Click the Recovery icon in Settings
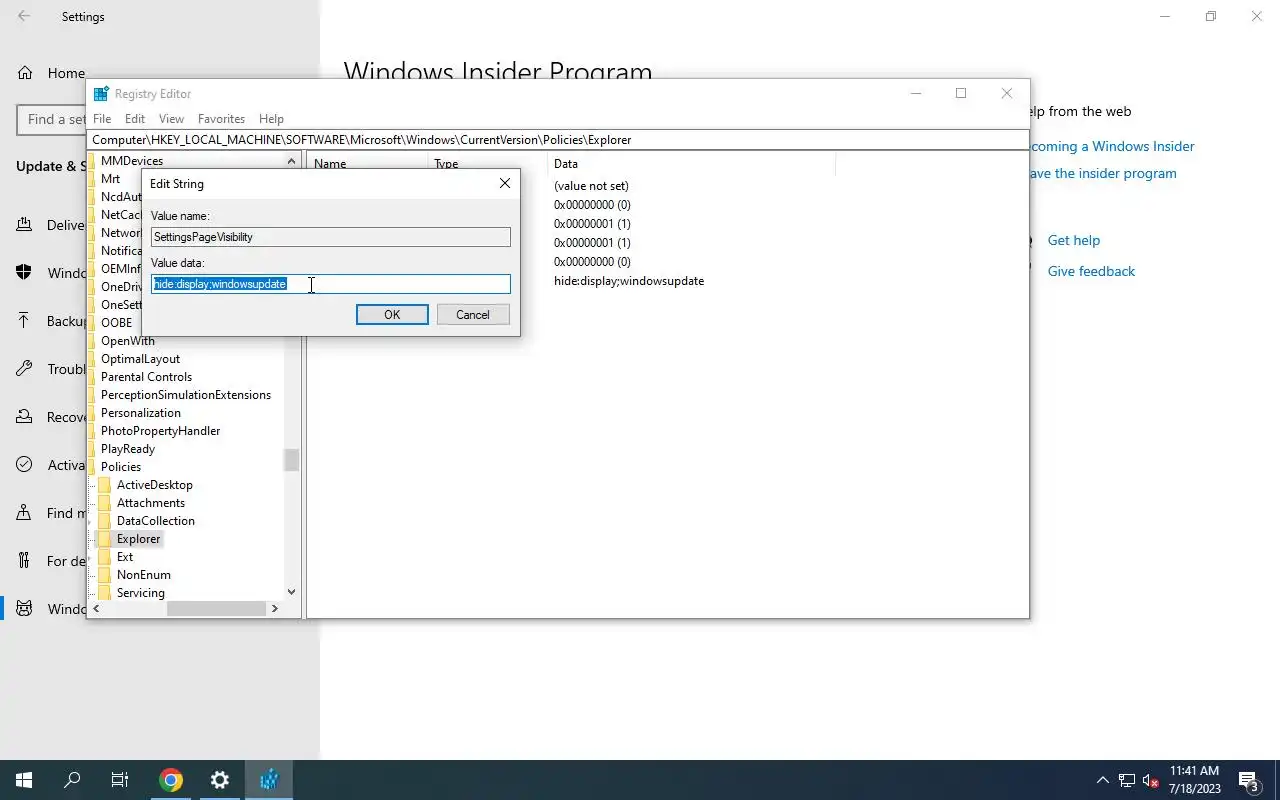This screenshot has width=1280, height=800. [24, 417]
